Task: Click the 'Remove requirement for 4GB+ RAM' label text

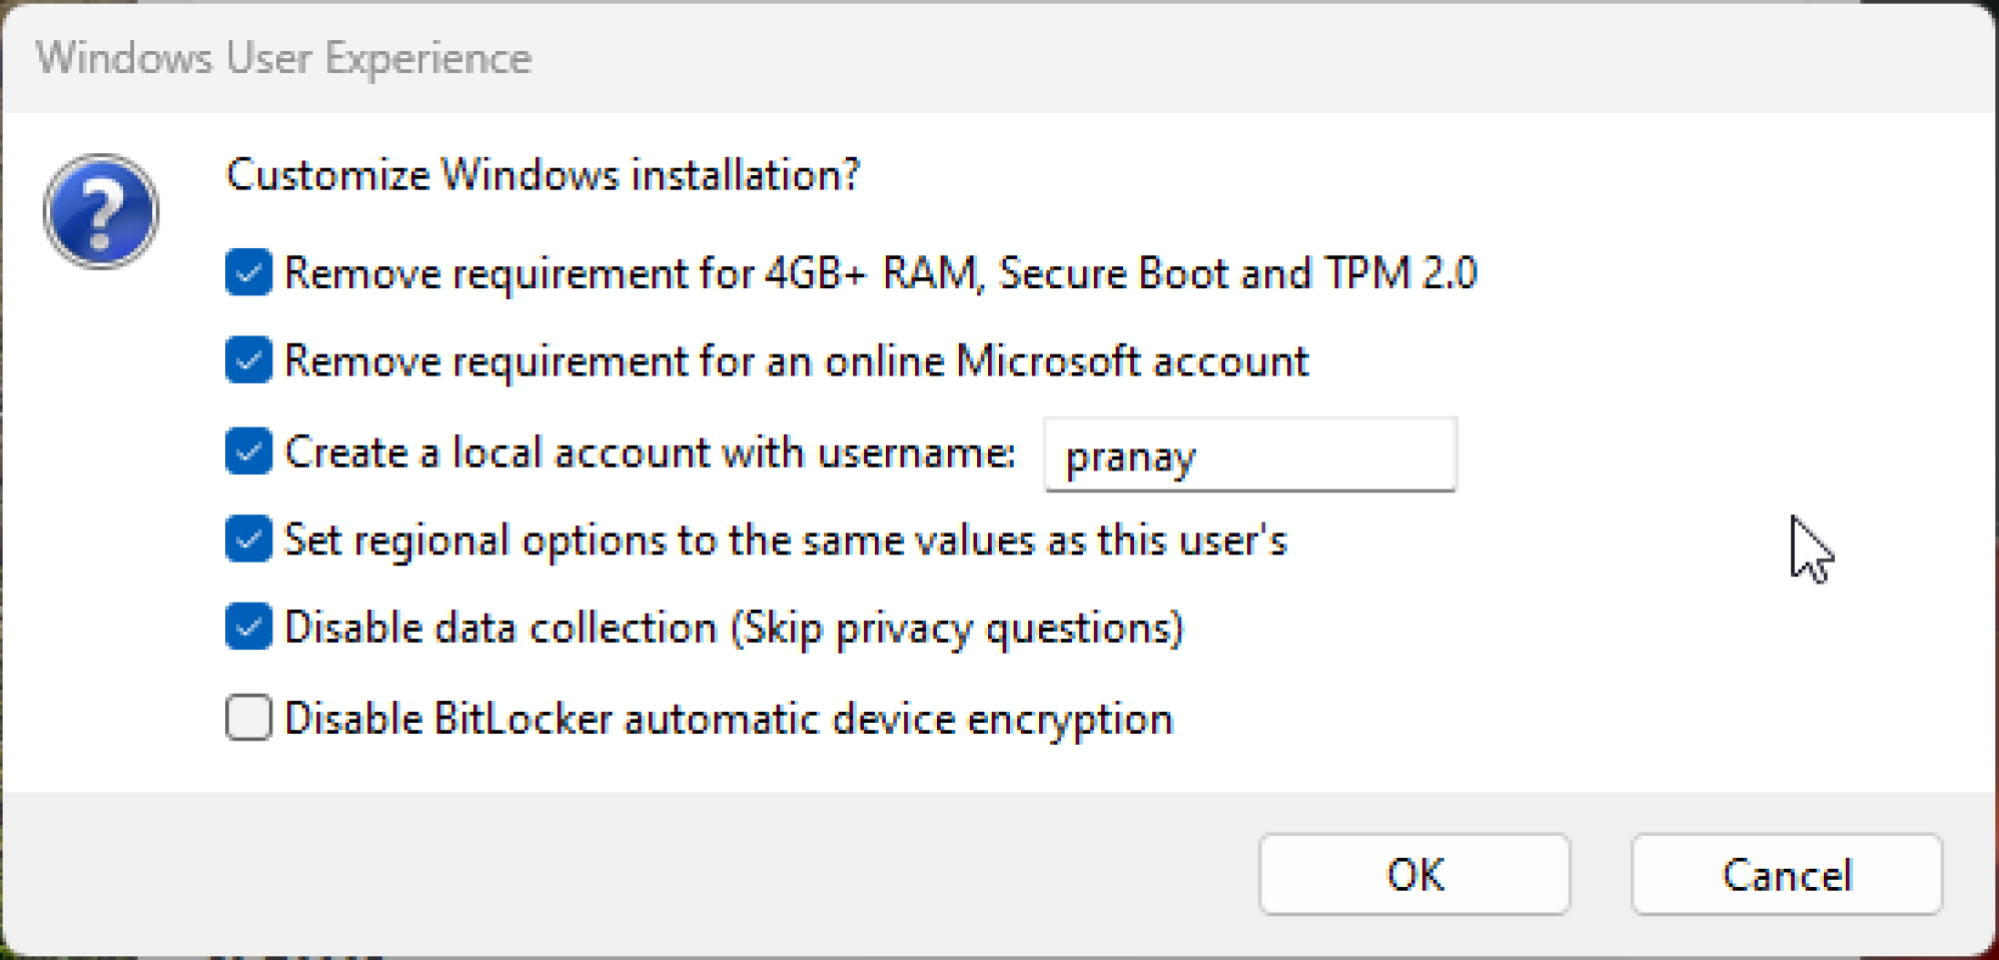Action: (880, 273)
